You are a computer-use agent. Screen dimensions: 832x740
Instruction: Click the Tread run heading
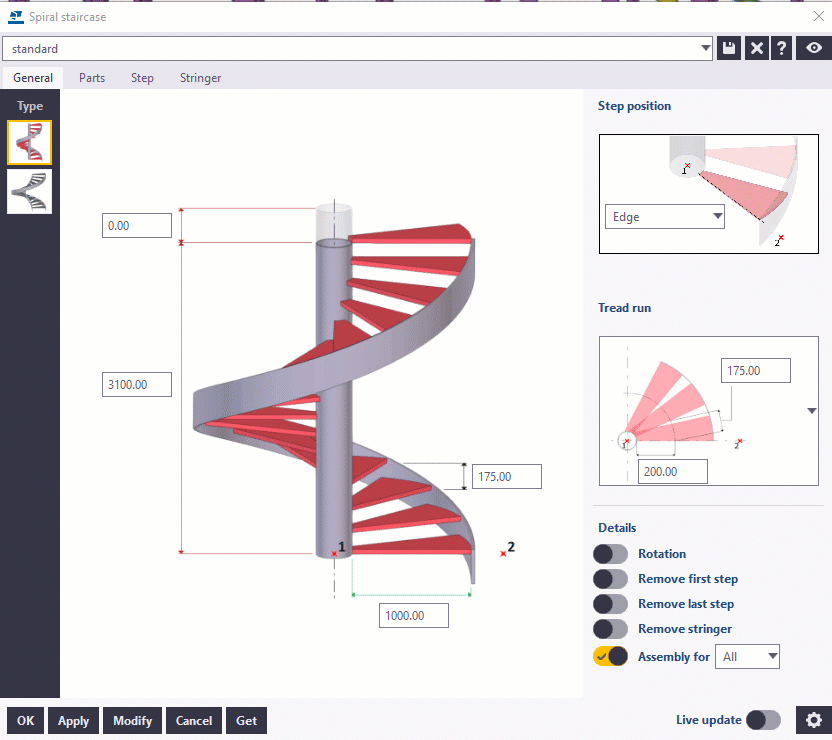624,308
